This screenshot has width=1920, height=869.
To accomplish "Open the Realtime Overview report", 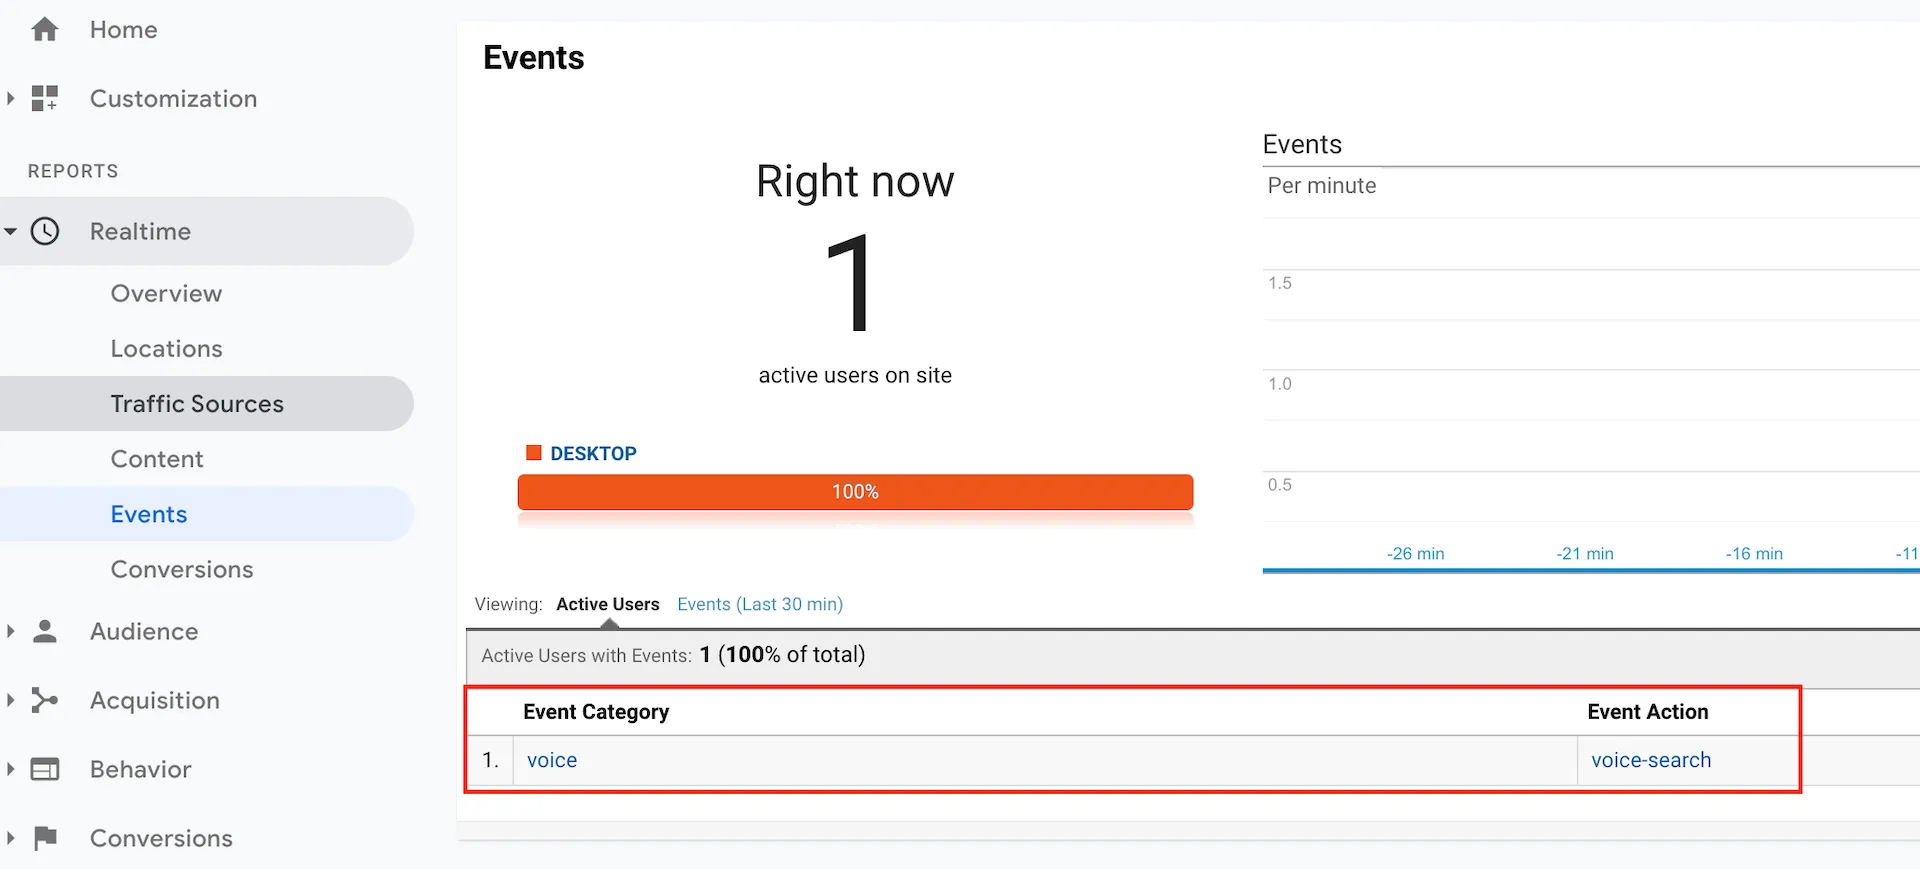I will click(166, 293).
